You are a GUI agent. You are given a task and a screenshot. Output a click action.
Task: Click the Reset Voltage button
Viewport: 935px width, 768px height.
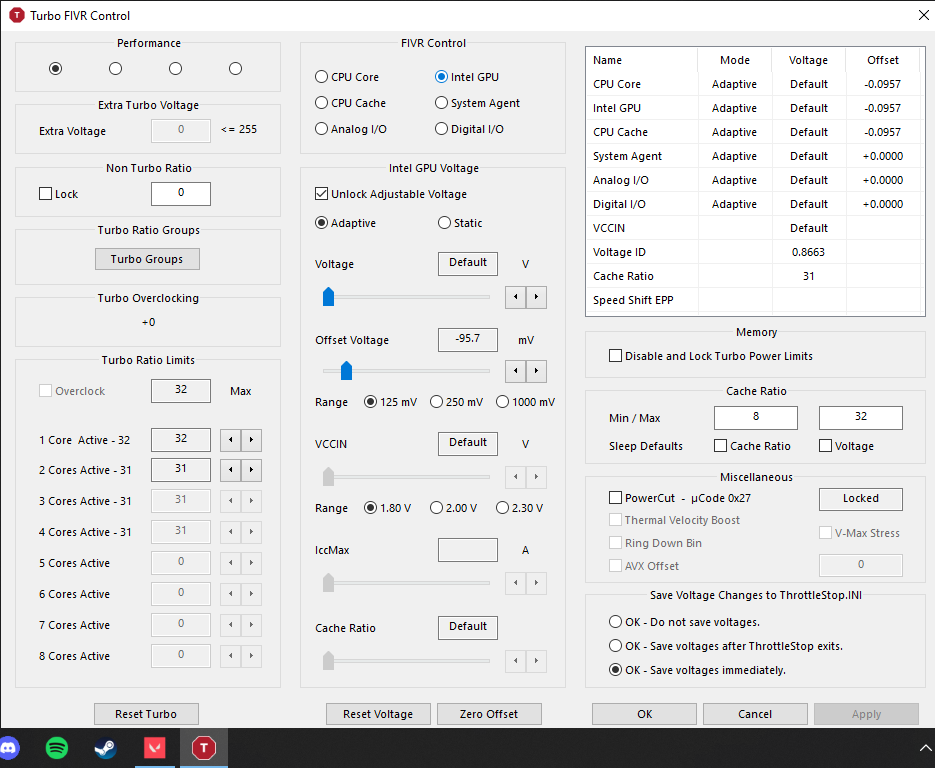(x=378, y=714)
